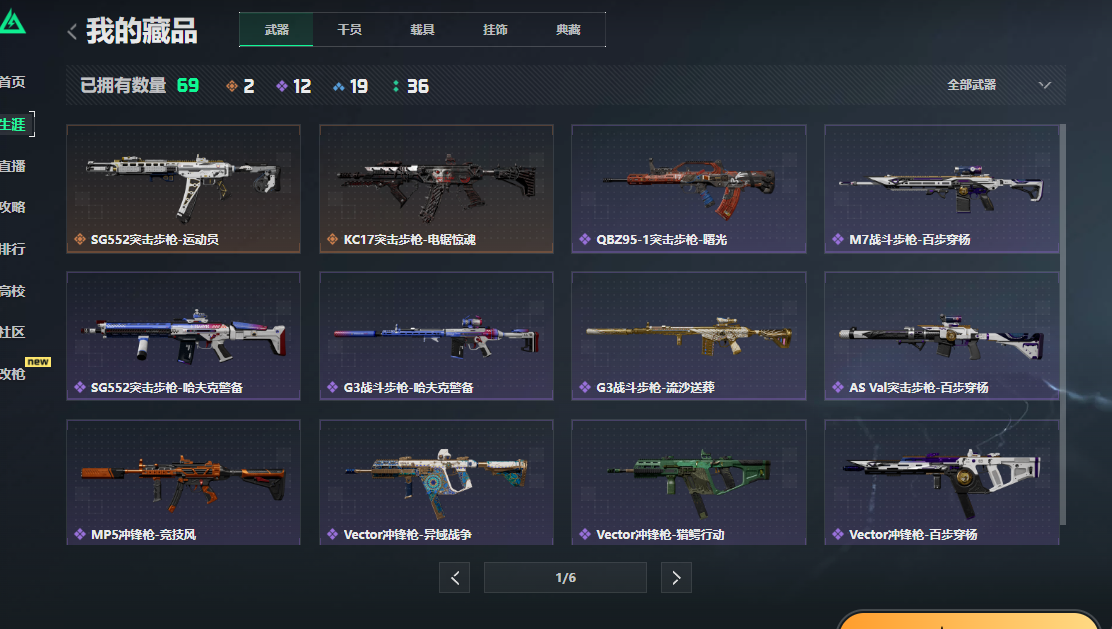Open 改枪 sidebar item with new badge
The width and height of the screenshot is (1112, 629).
[x=13, y=374]
